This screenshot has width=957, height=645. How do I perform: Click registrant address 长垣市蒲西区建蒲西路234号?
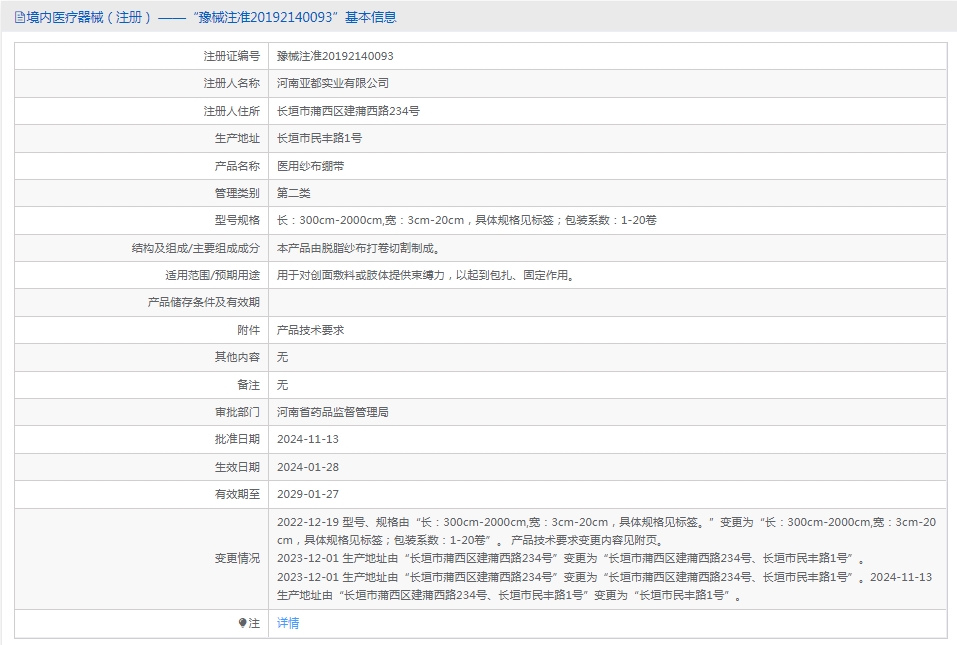(348, 111)
